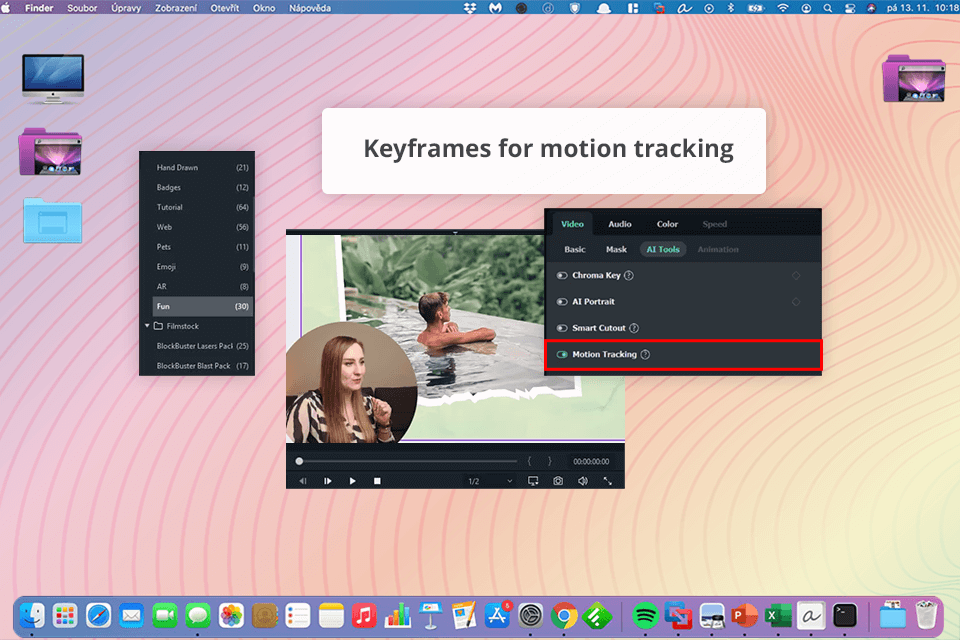Set the mark-out point with the right brace
The width and height of the screenshot is (960, 640).
point(549,461)
